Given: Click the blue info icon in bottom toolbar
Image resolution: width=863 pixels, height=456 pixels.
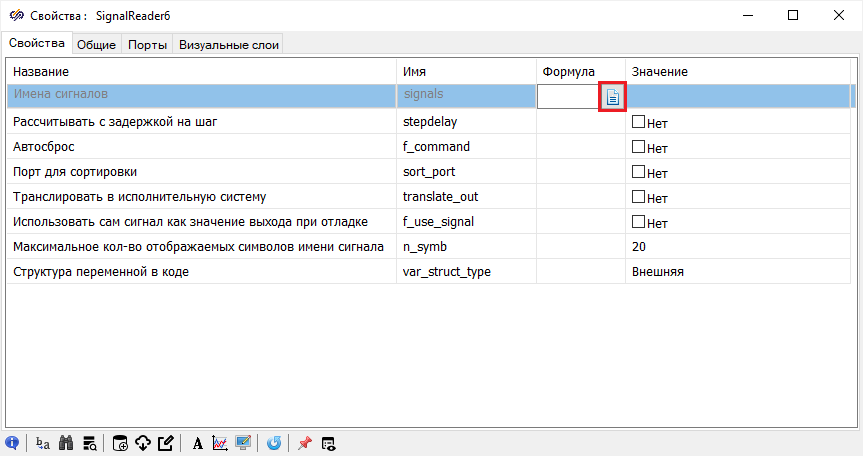Looking at the screenshot, I should click(13, 443).
